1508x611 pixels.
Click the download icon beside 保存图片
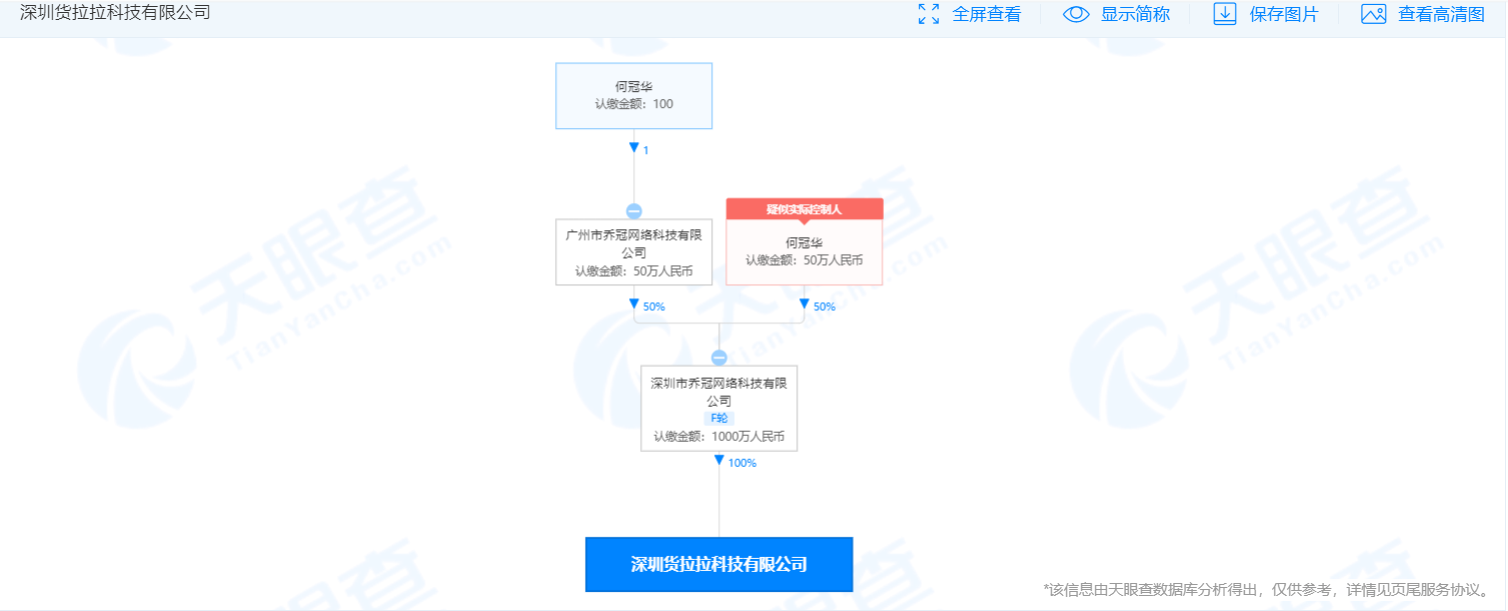1224,14
